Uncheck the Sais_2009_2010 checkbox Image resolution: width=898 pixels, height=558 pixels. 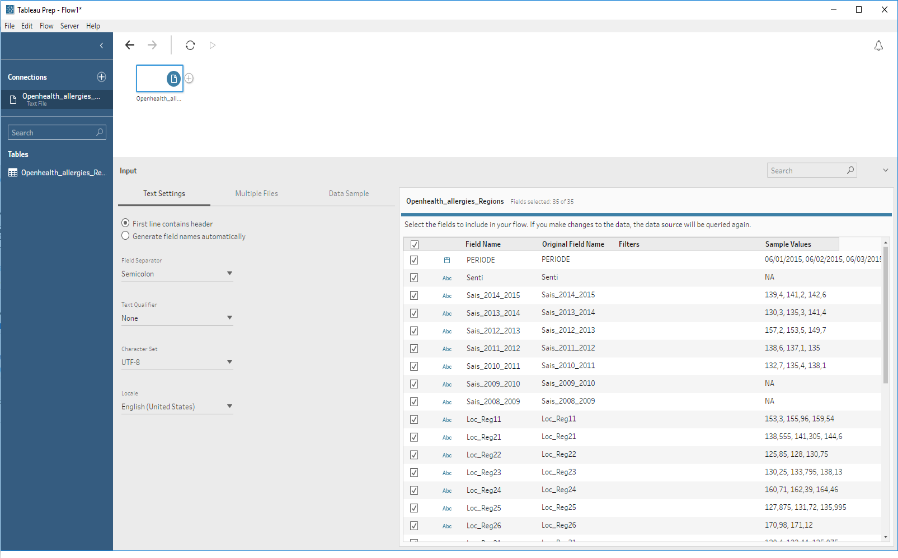[414, 384]
